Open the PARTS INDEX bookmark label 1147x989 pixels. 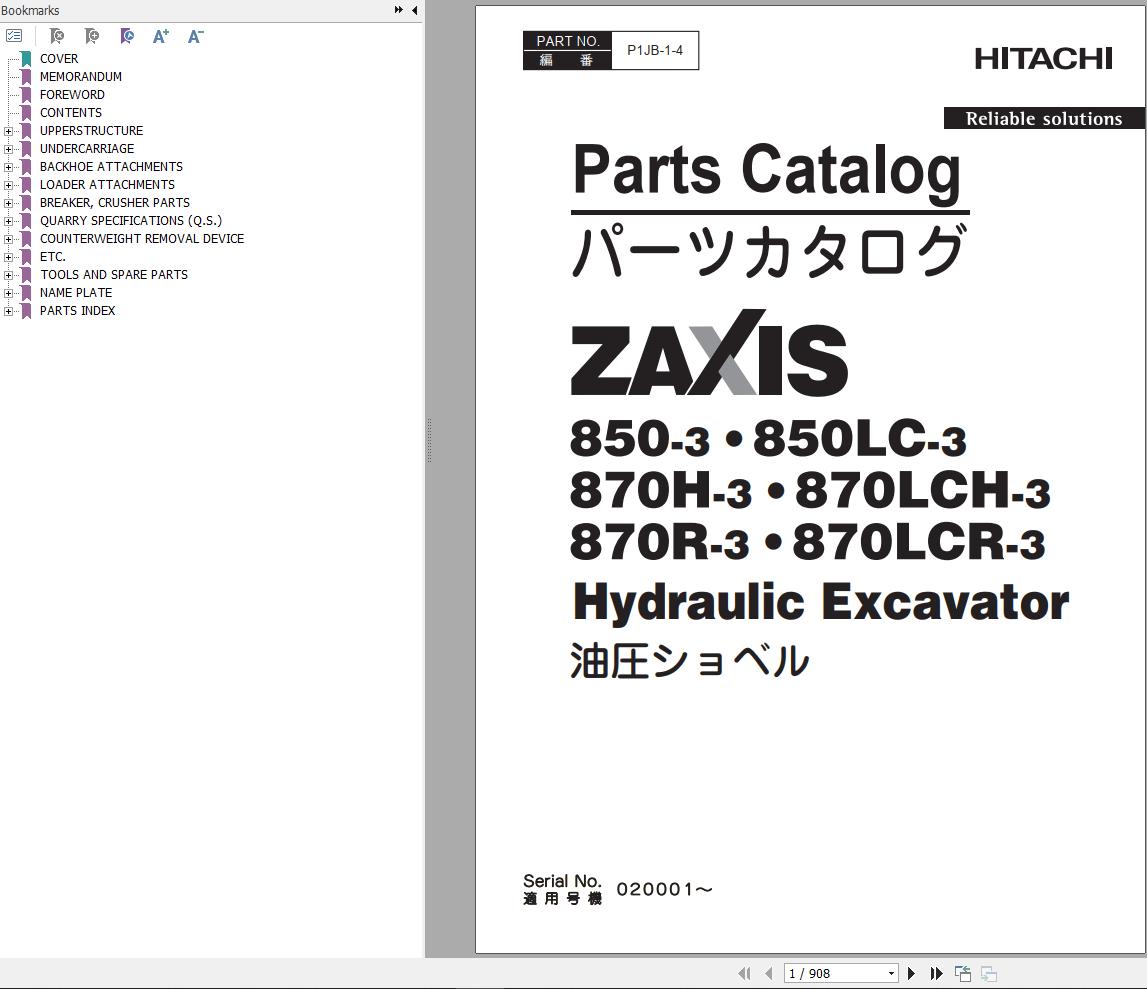[x=78, y=310]
